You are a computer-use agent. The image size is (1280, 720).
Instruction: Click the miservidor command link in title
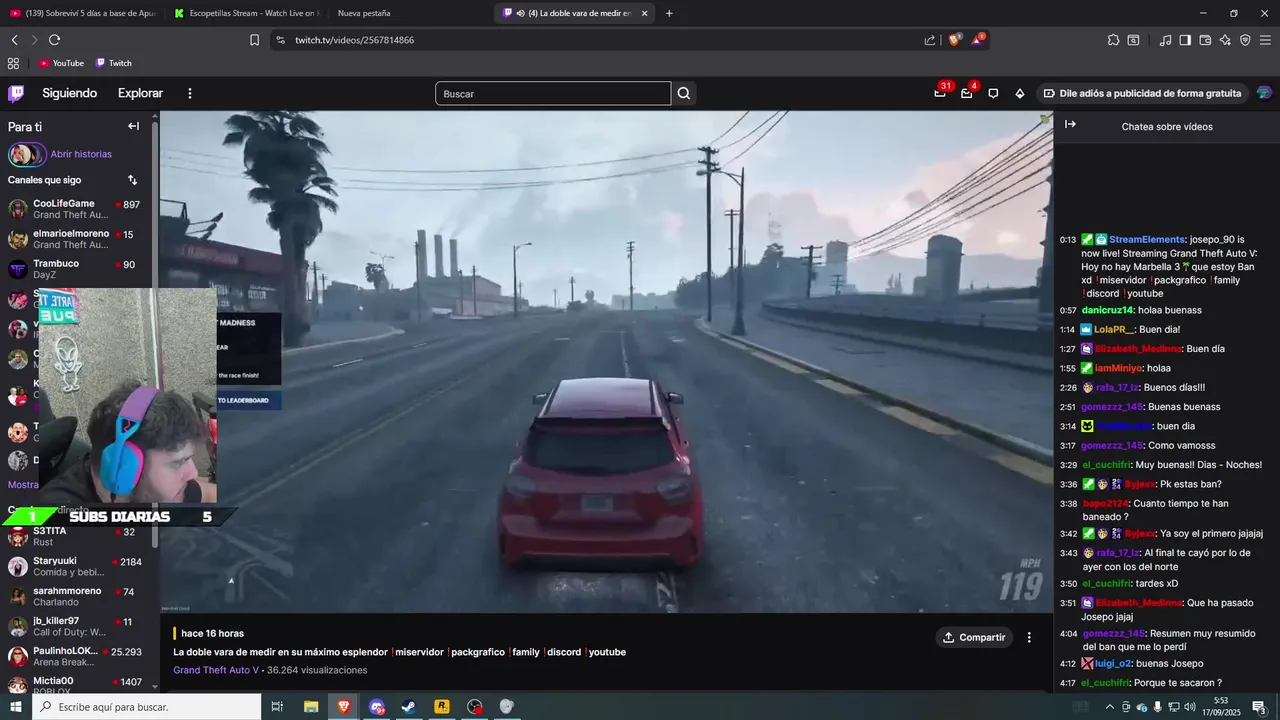click(x=417, y=652)
